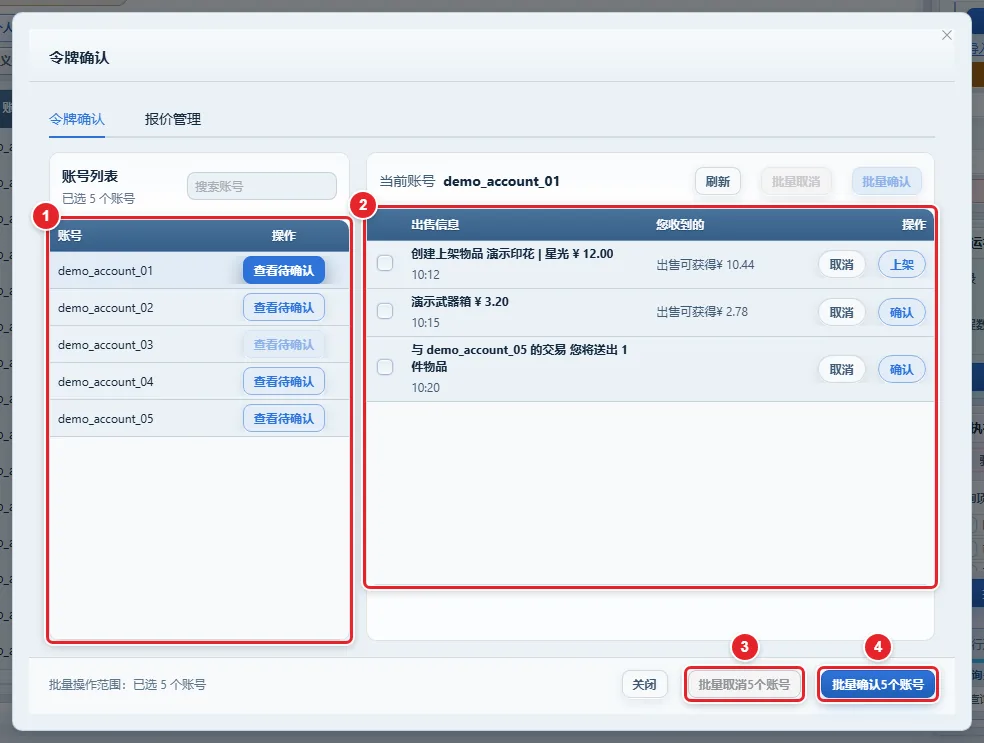Tick the checkbox for 演示武器箱 row

click(x=385, y=311)
